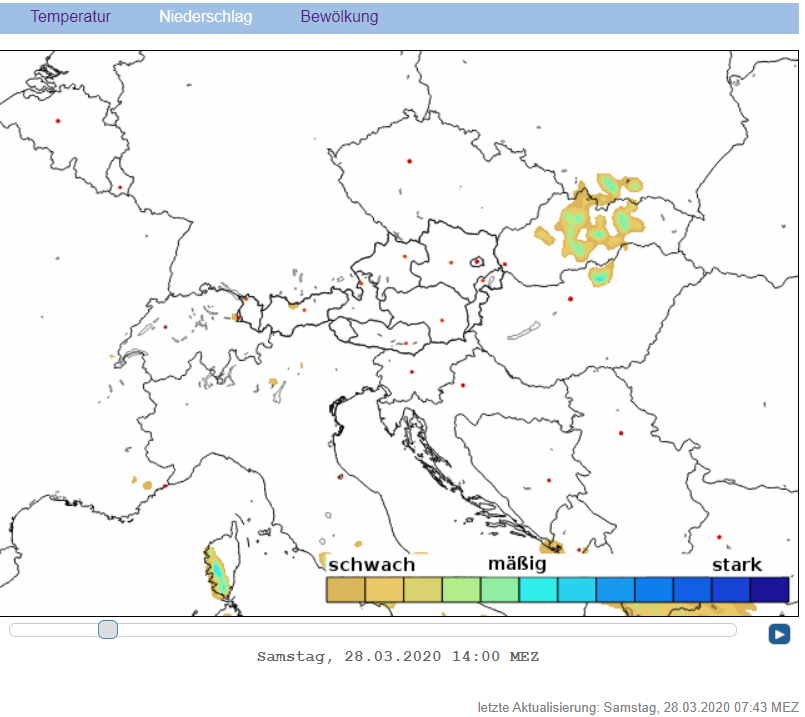Click the date text 'Samstag, 28.03.2020 14:00 MEZ'
805x717 pixels.
tap(398, 656)
